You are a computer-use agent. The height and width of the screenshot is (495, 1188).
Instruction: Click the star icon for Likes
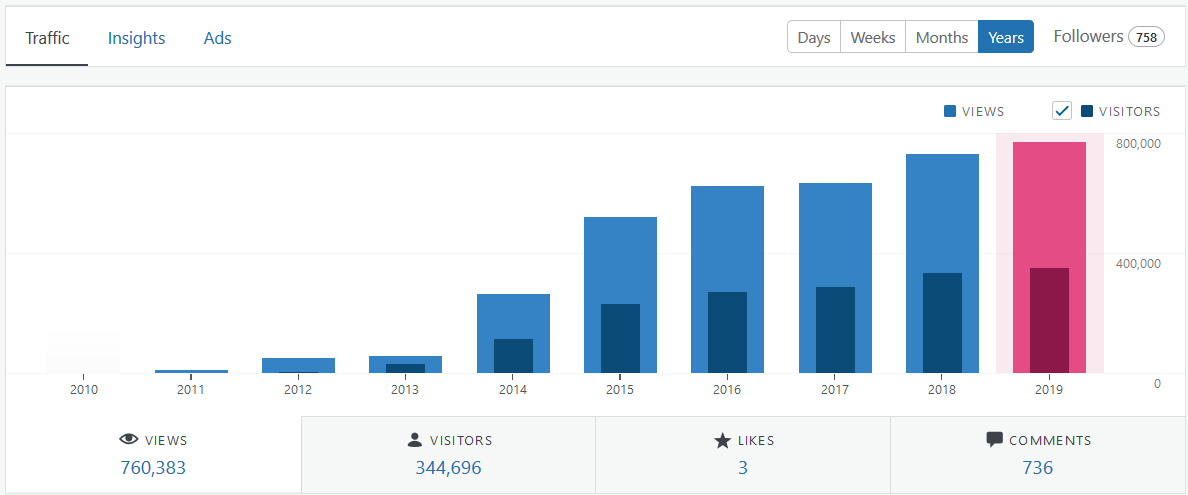point(722,440)
